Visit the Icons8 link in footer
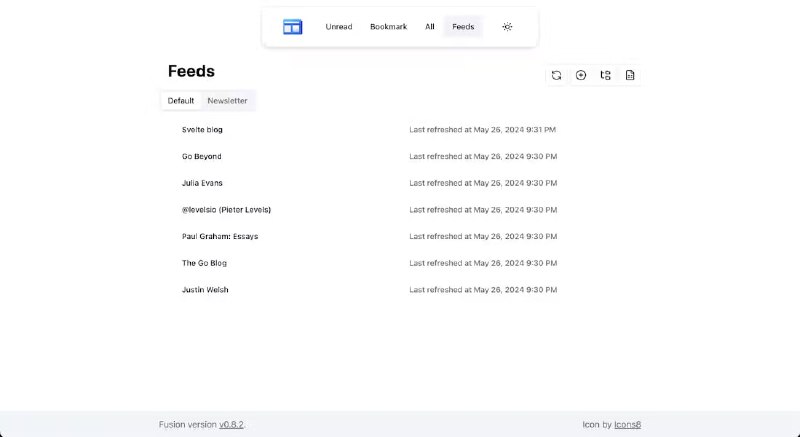 (x=627, y=425)
